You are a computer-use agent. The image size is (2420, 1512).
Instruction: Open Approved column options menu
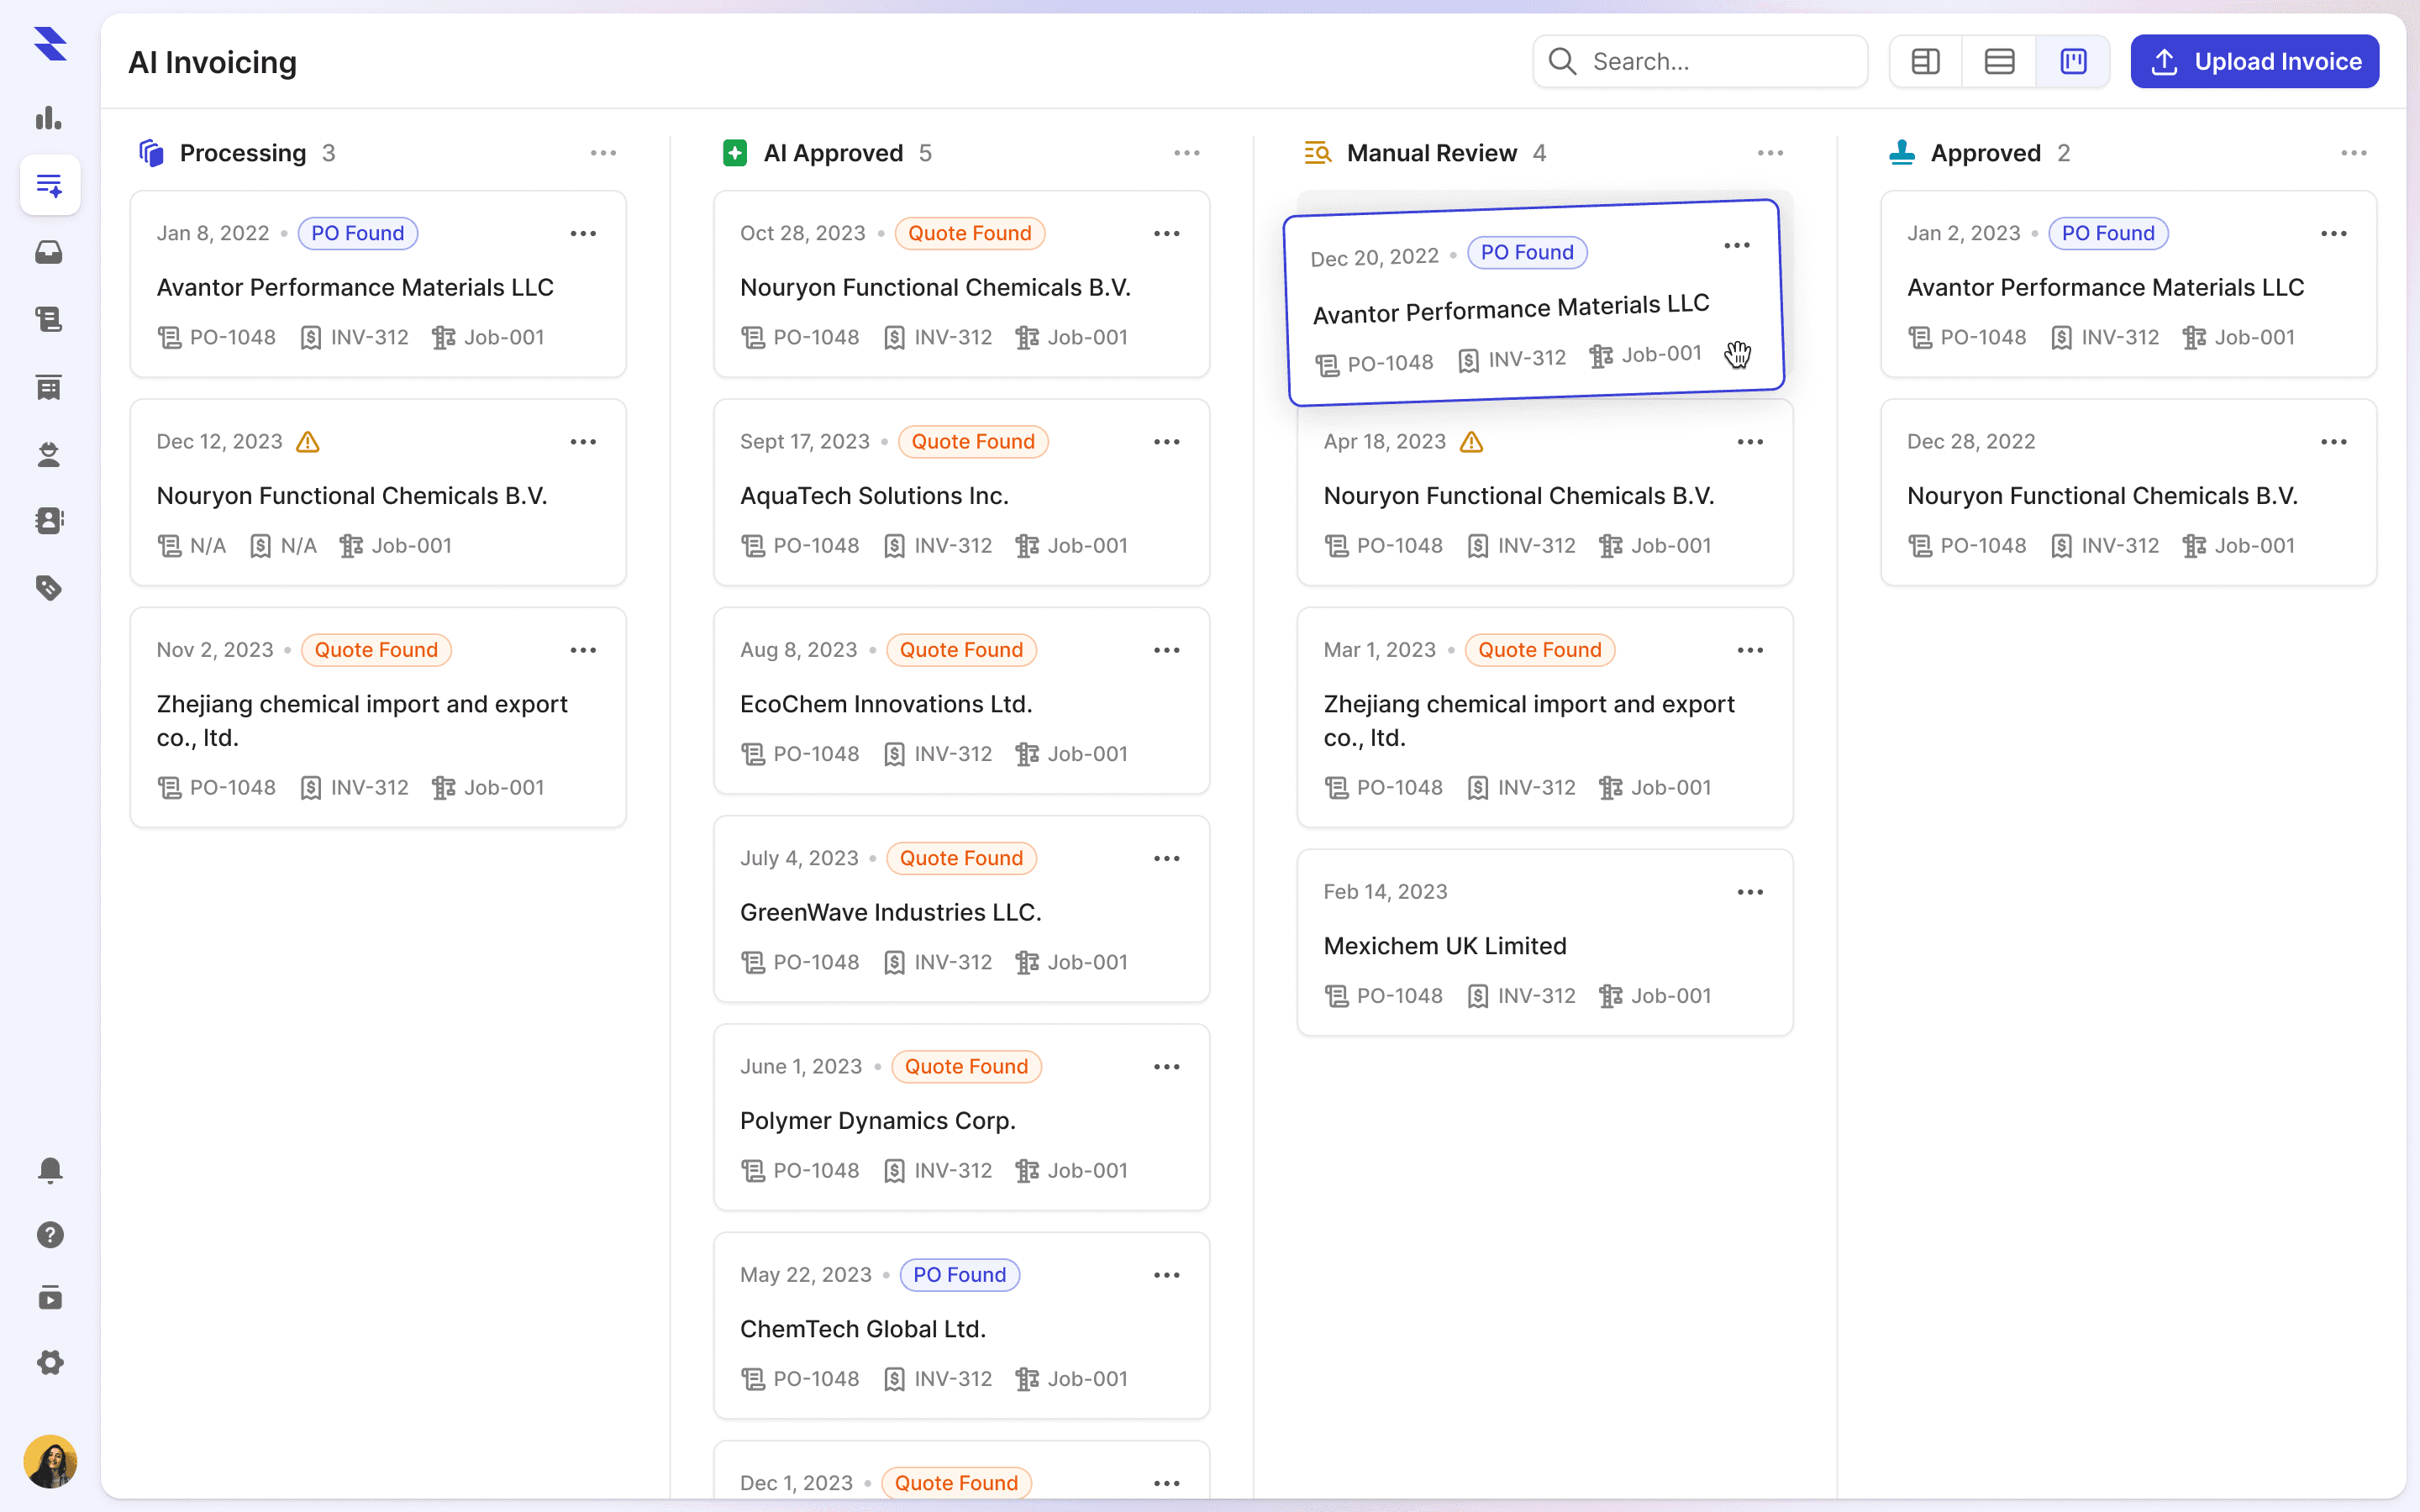point(2354,153)
